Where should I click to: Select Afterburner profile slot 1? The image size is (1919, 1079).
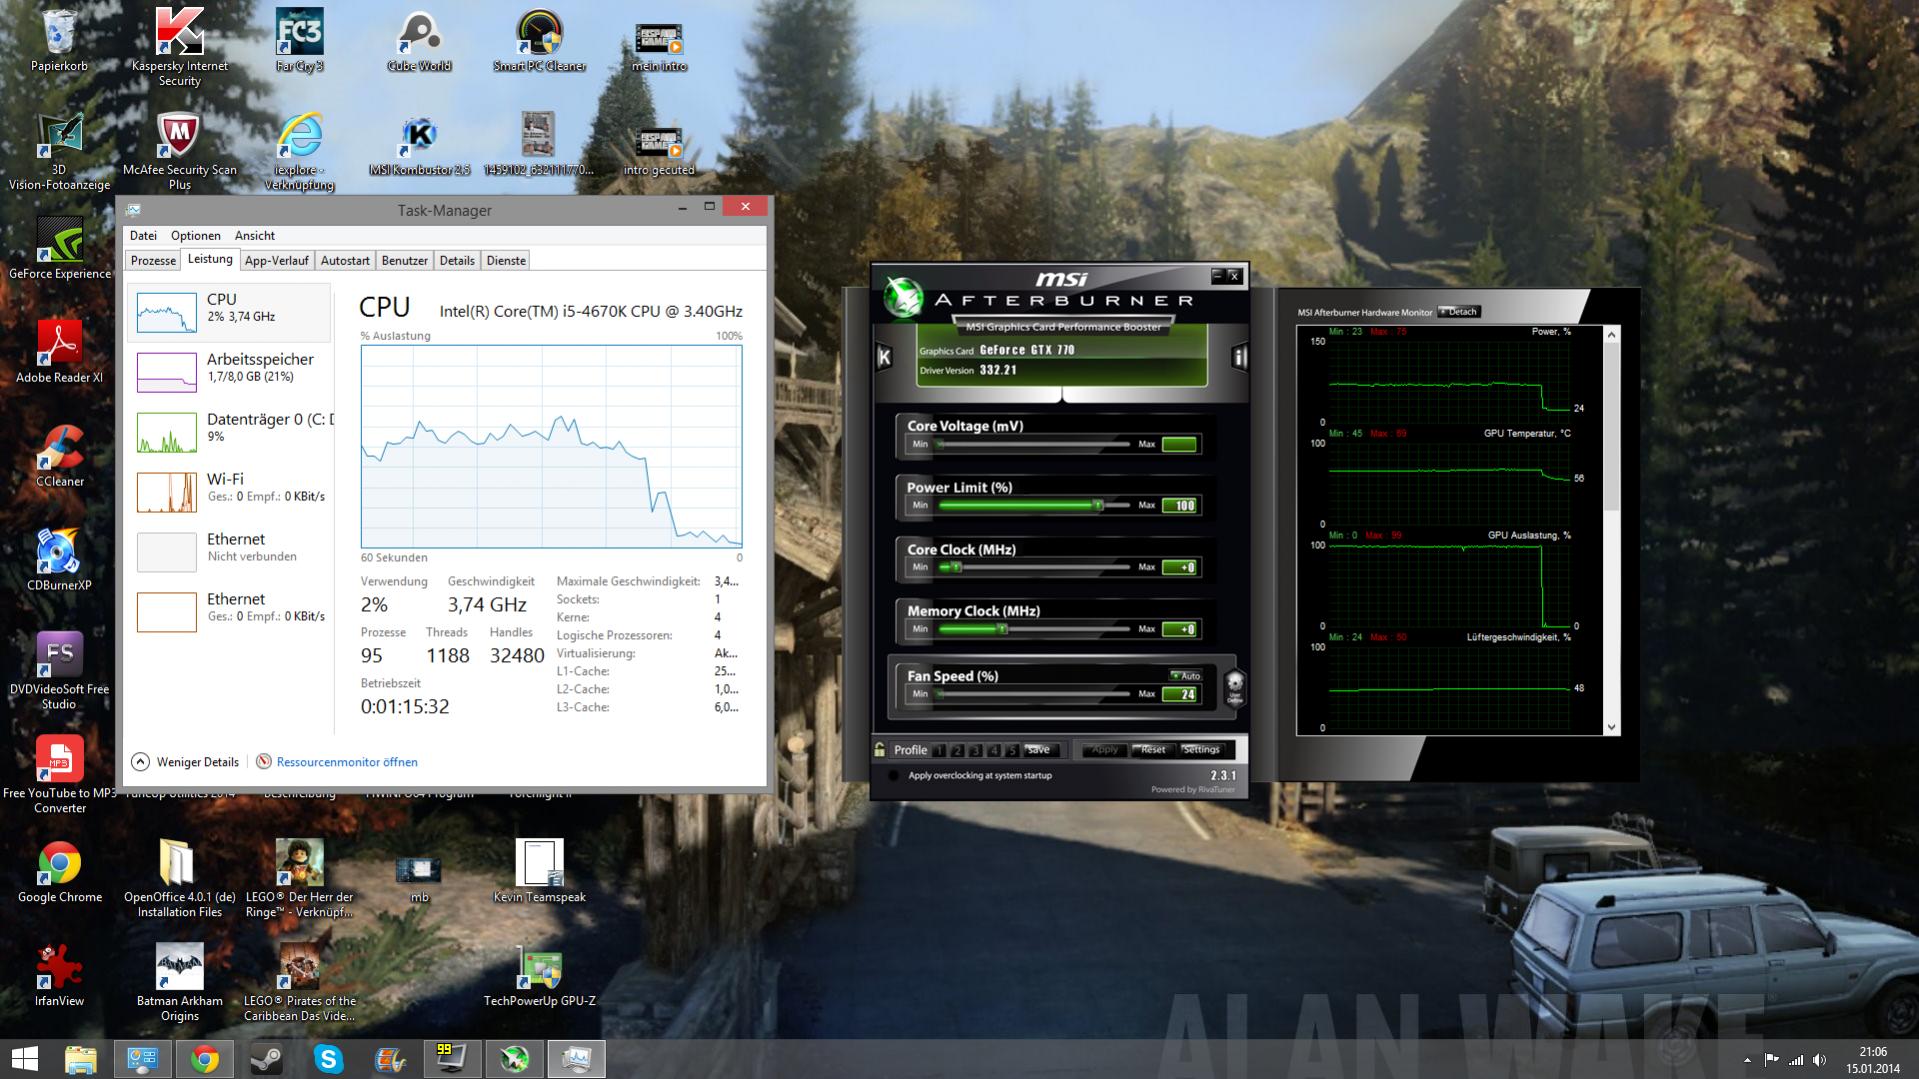click(940, 750)
